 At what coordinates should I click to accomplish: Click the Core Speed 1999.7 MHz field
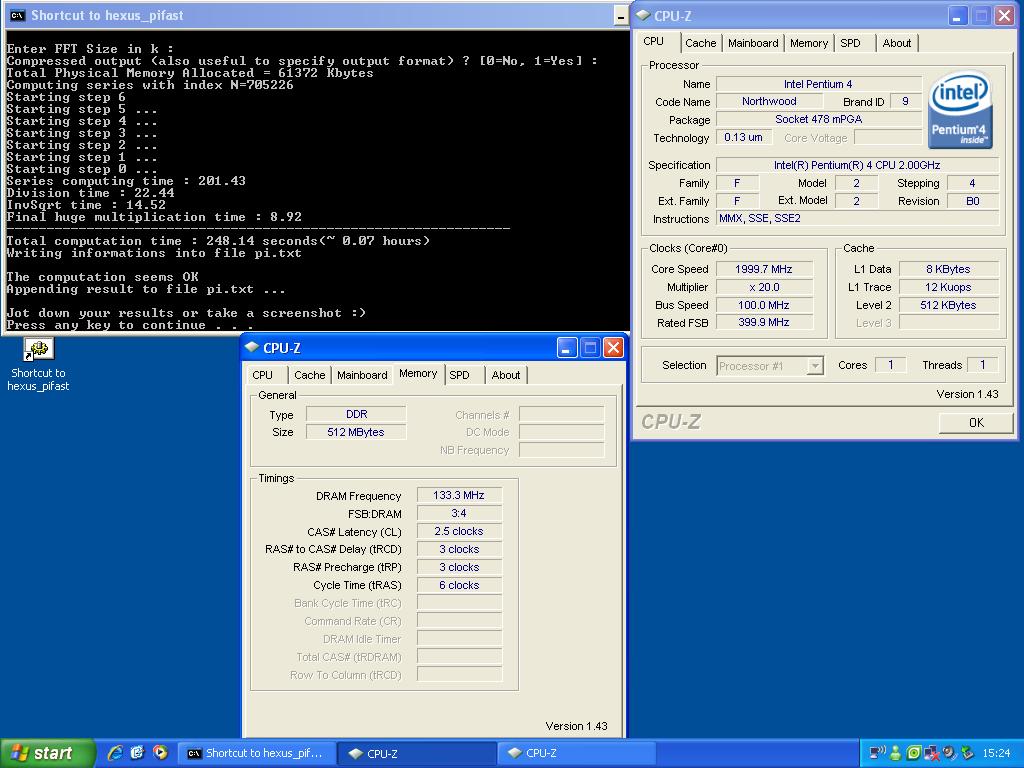pyautogui.click(x=764, y=269)
